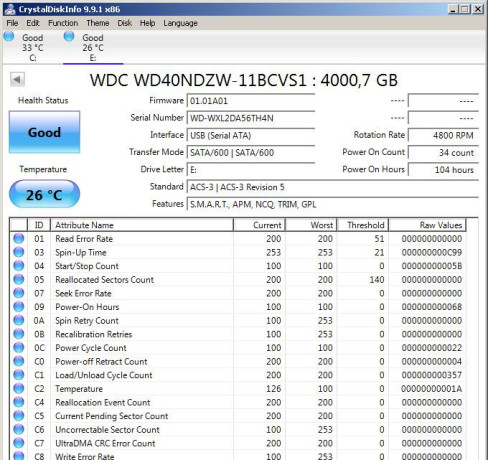
Task: Click the Firmware field 01.01A01
Action: pyautogui.click(x=251, y=101)
